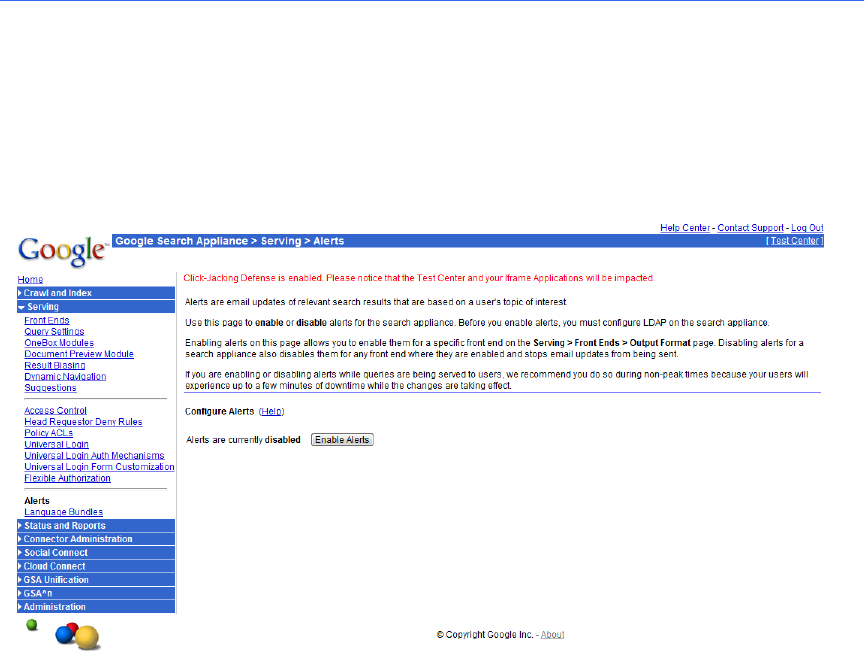Open Policy ACLs
The height and width of the screenshot is (654, 865).
49,433
